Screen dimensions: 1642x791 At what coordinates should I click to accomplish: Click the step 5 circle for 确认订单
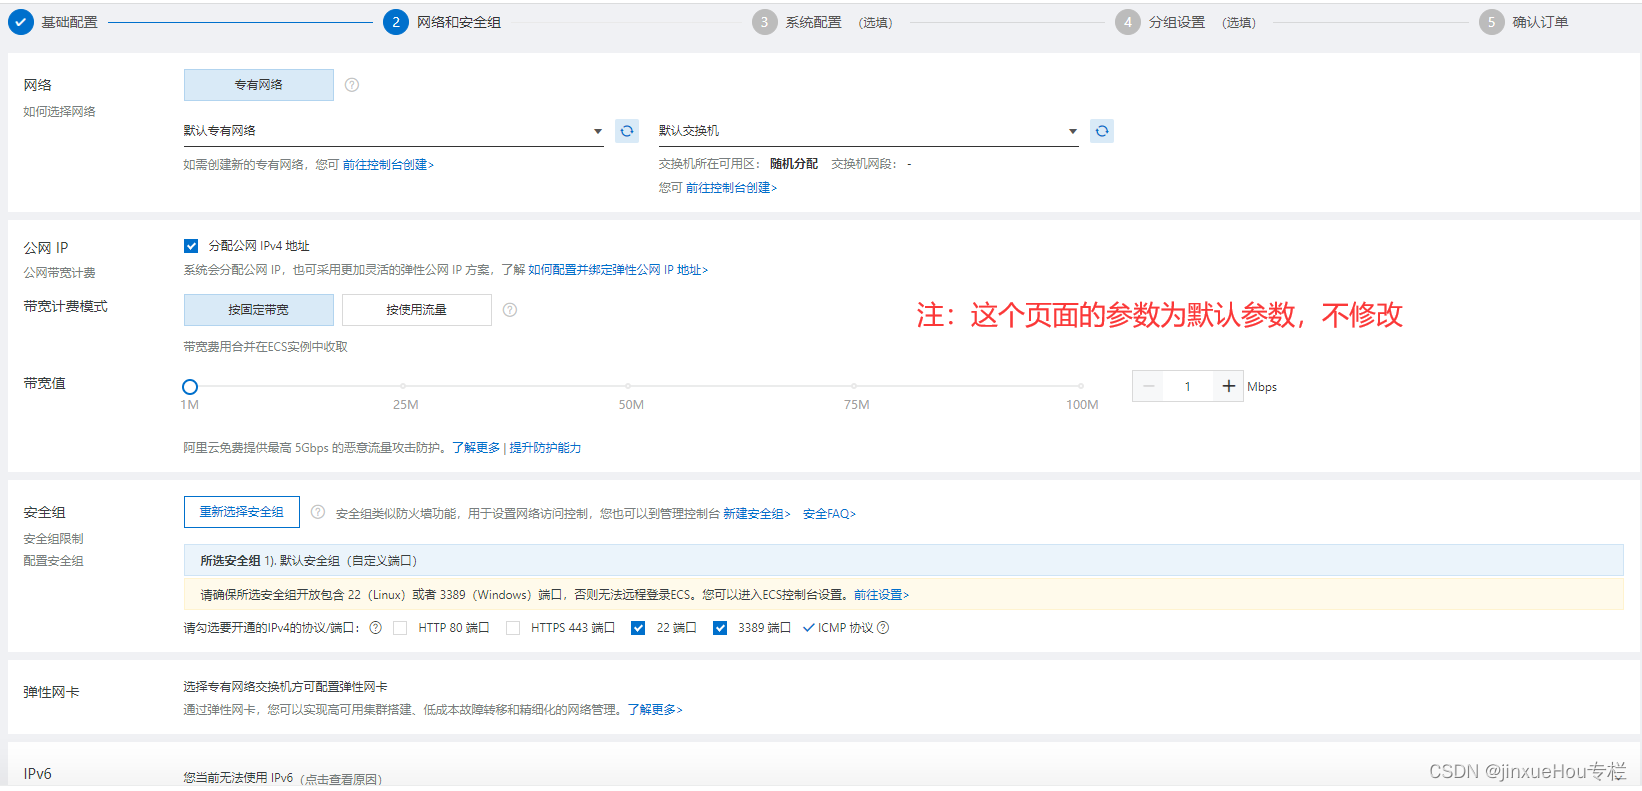(1492, 22)
